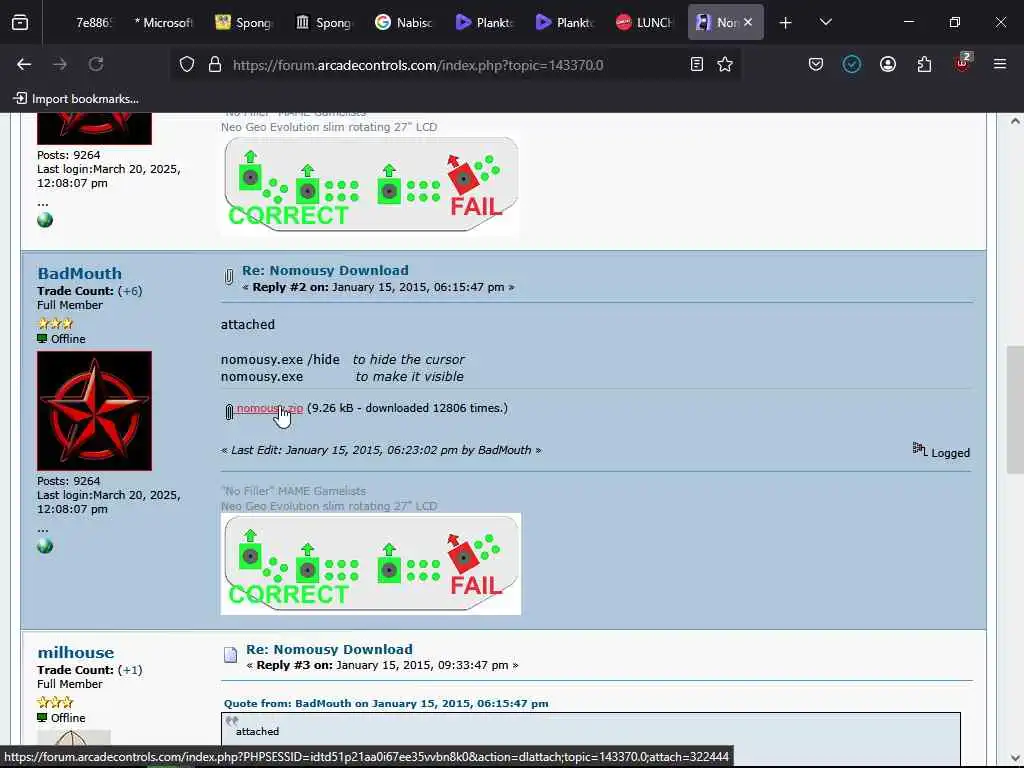Switch to the first Spong tab

click(244, 22)
